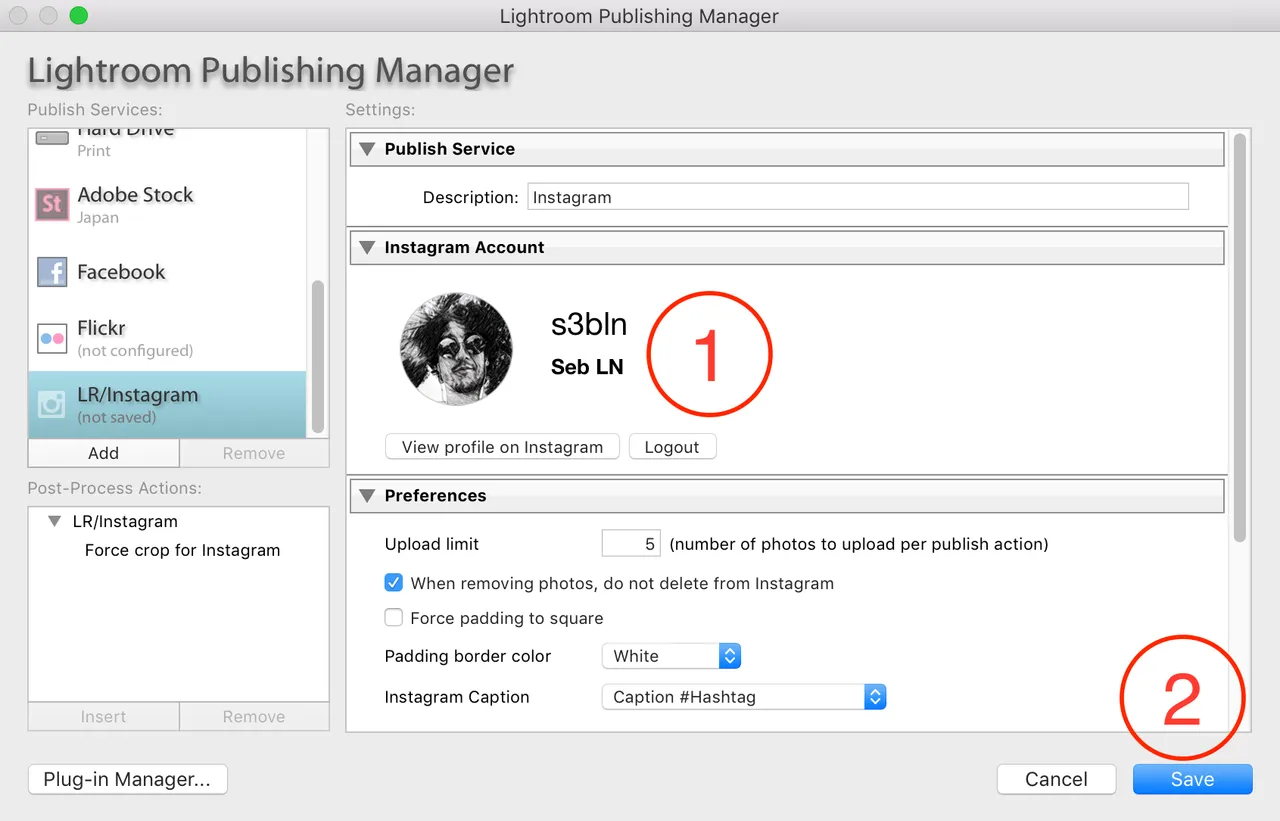Click the Hard Drive service icon
Image resolution: width=1280 pixels, height=821 pixels.
coord(52,138)
